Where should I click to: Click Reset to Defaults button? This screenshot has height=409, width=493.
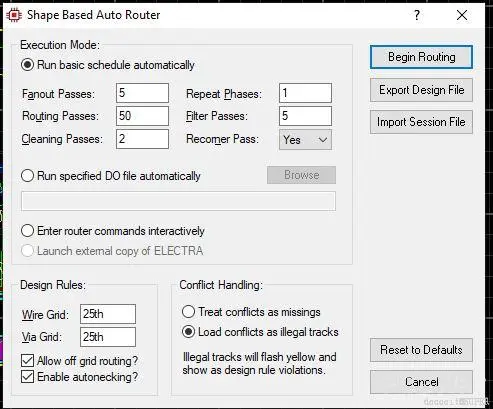click(421, 350)
